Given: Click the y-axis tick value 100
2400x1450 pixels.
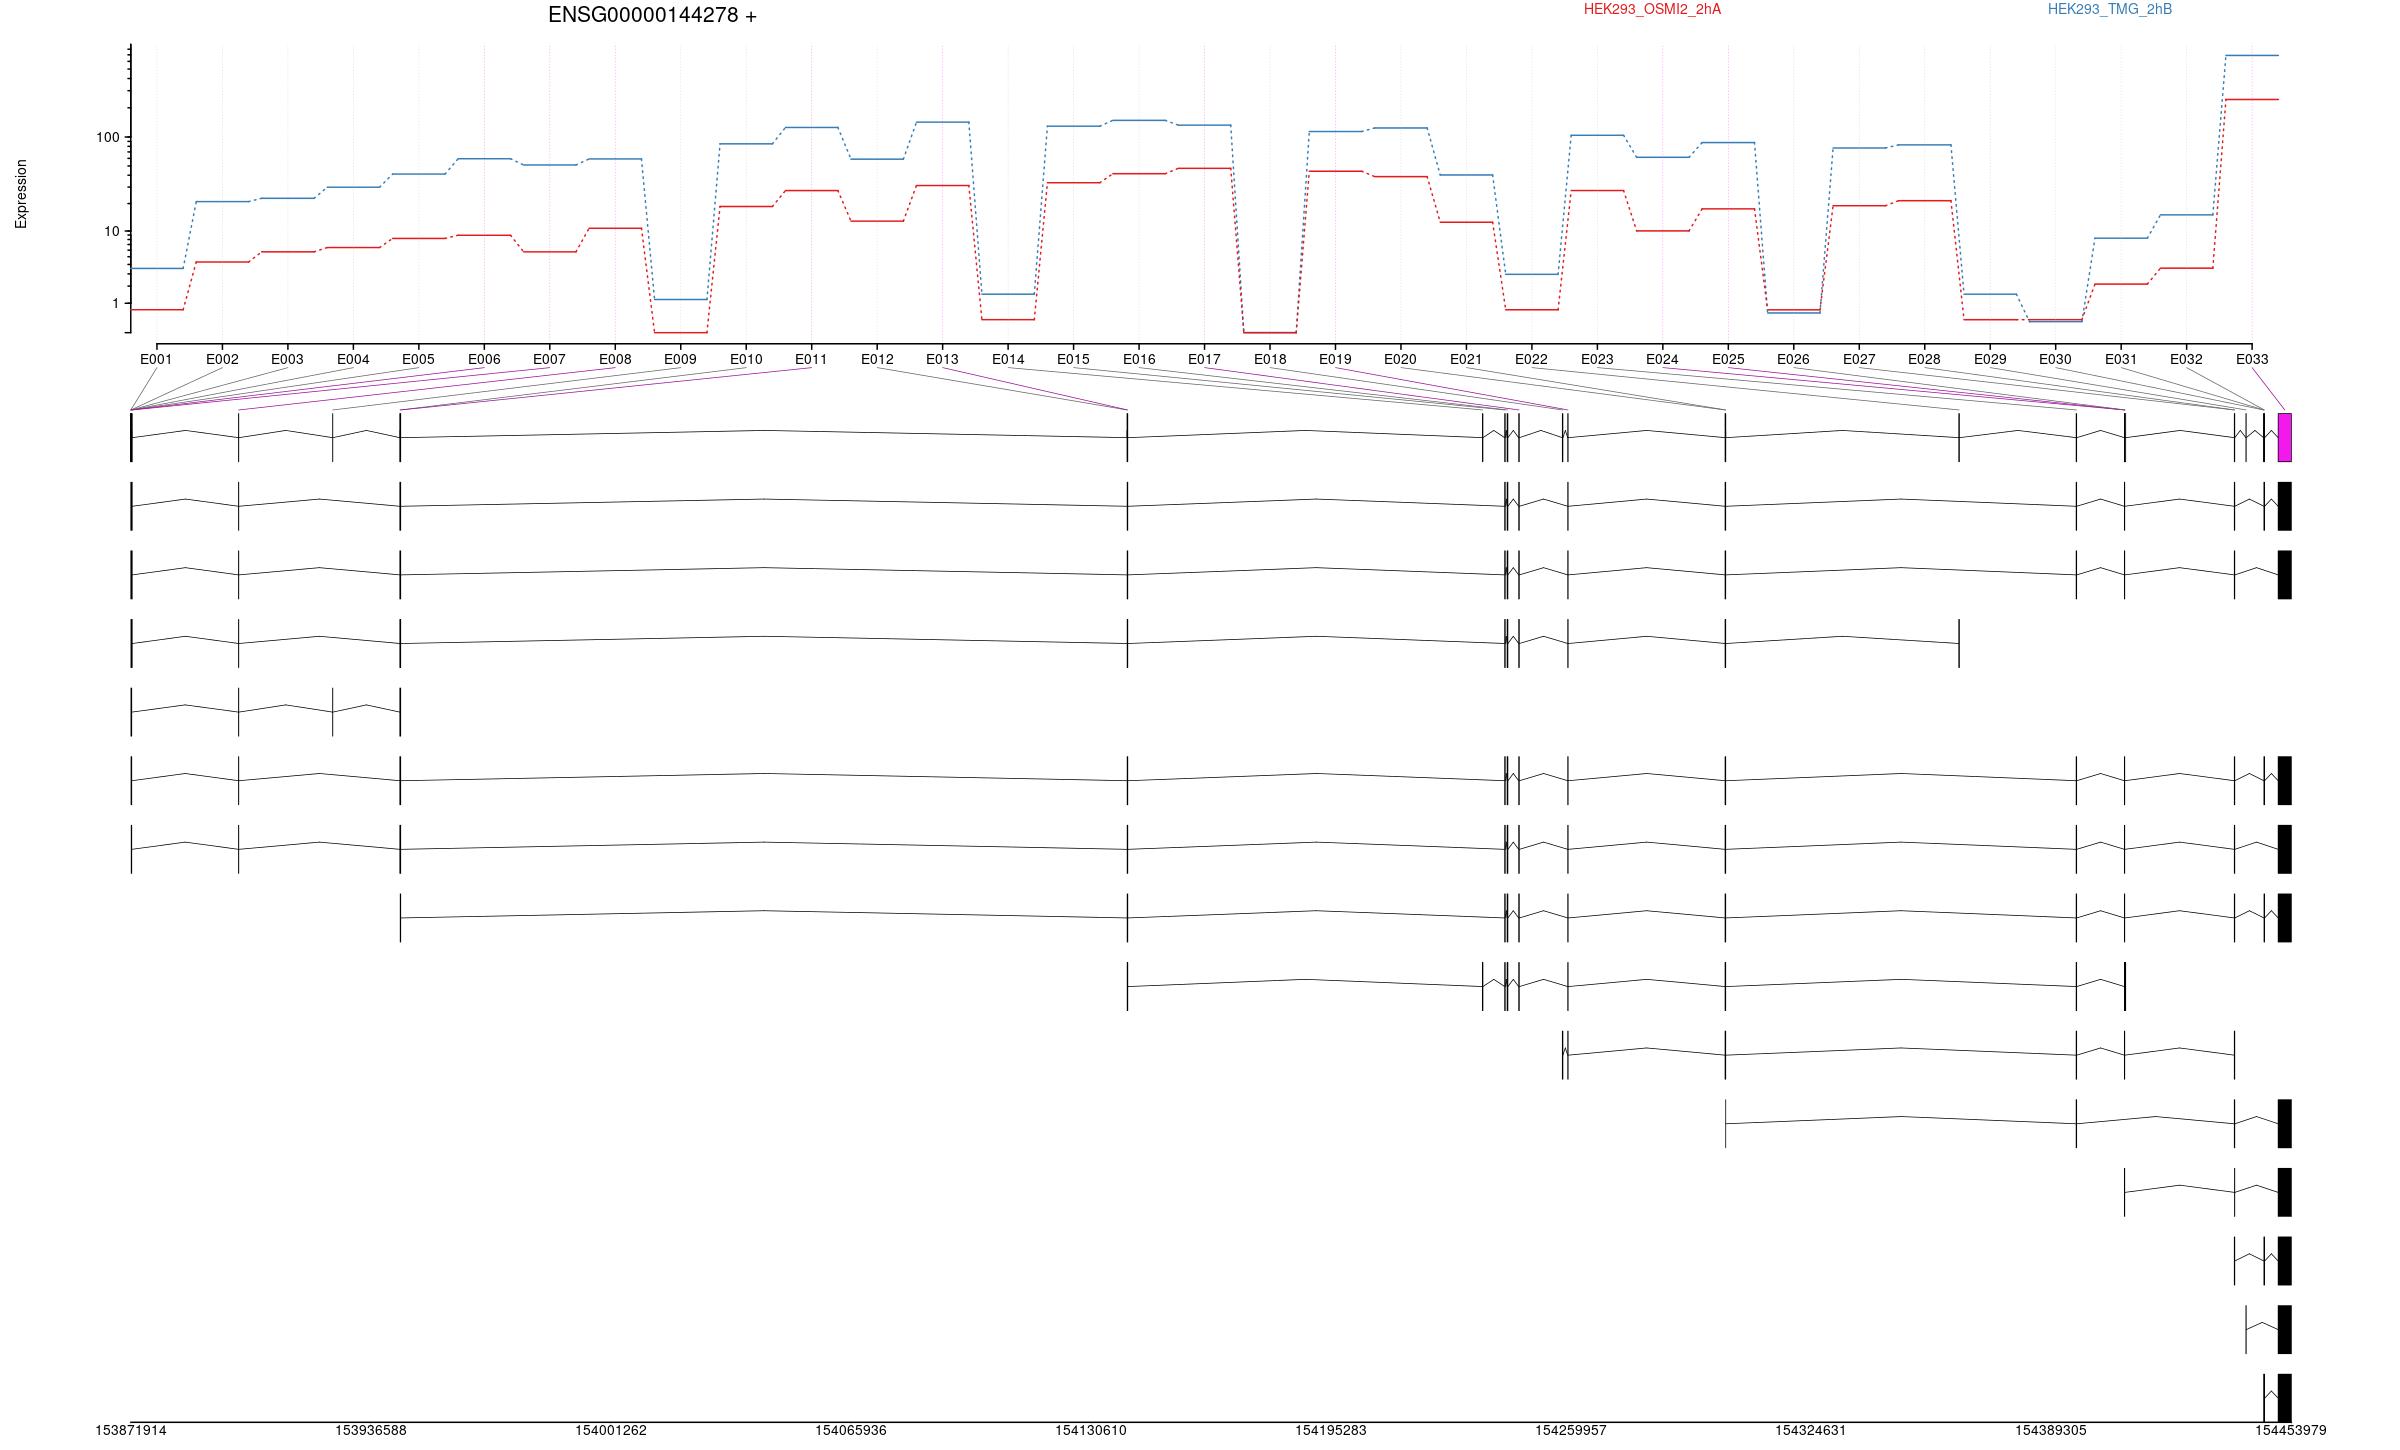Looking at the screenshot, I should click(x=107, y=138).
